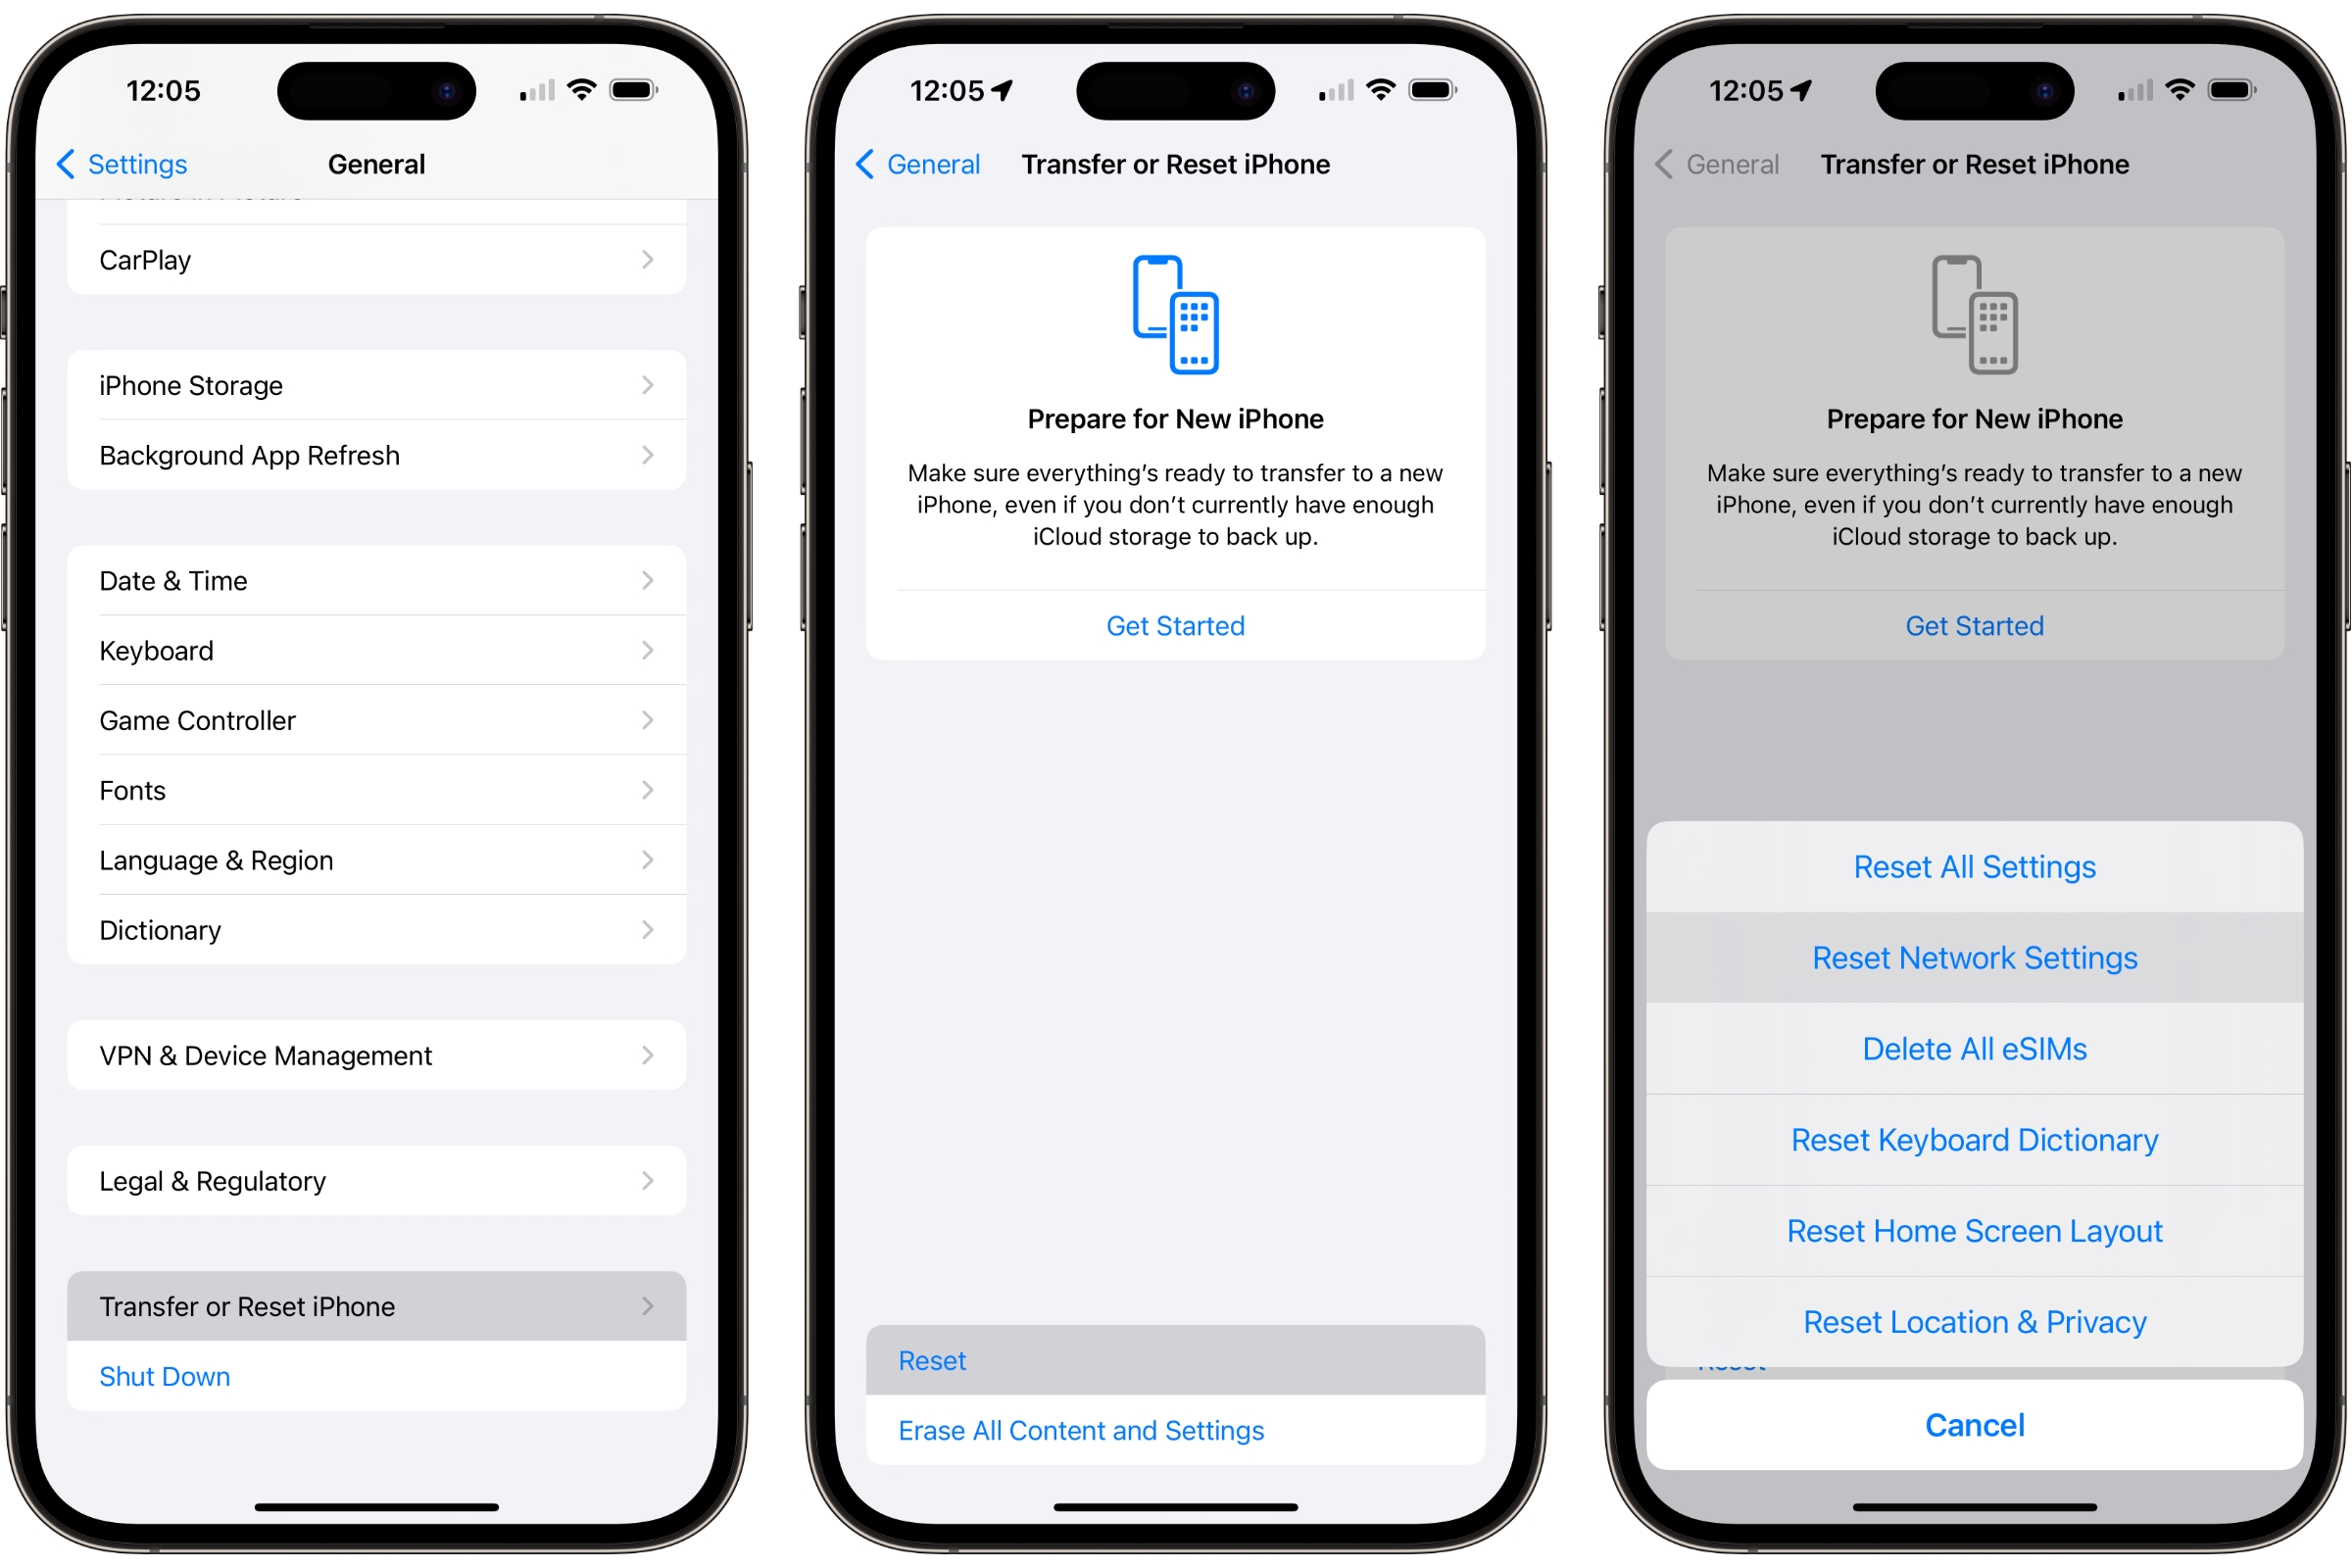Expand the iPhone Storage settings row
The image size is (2352, 1568).
click(376, 381)
